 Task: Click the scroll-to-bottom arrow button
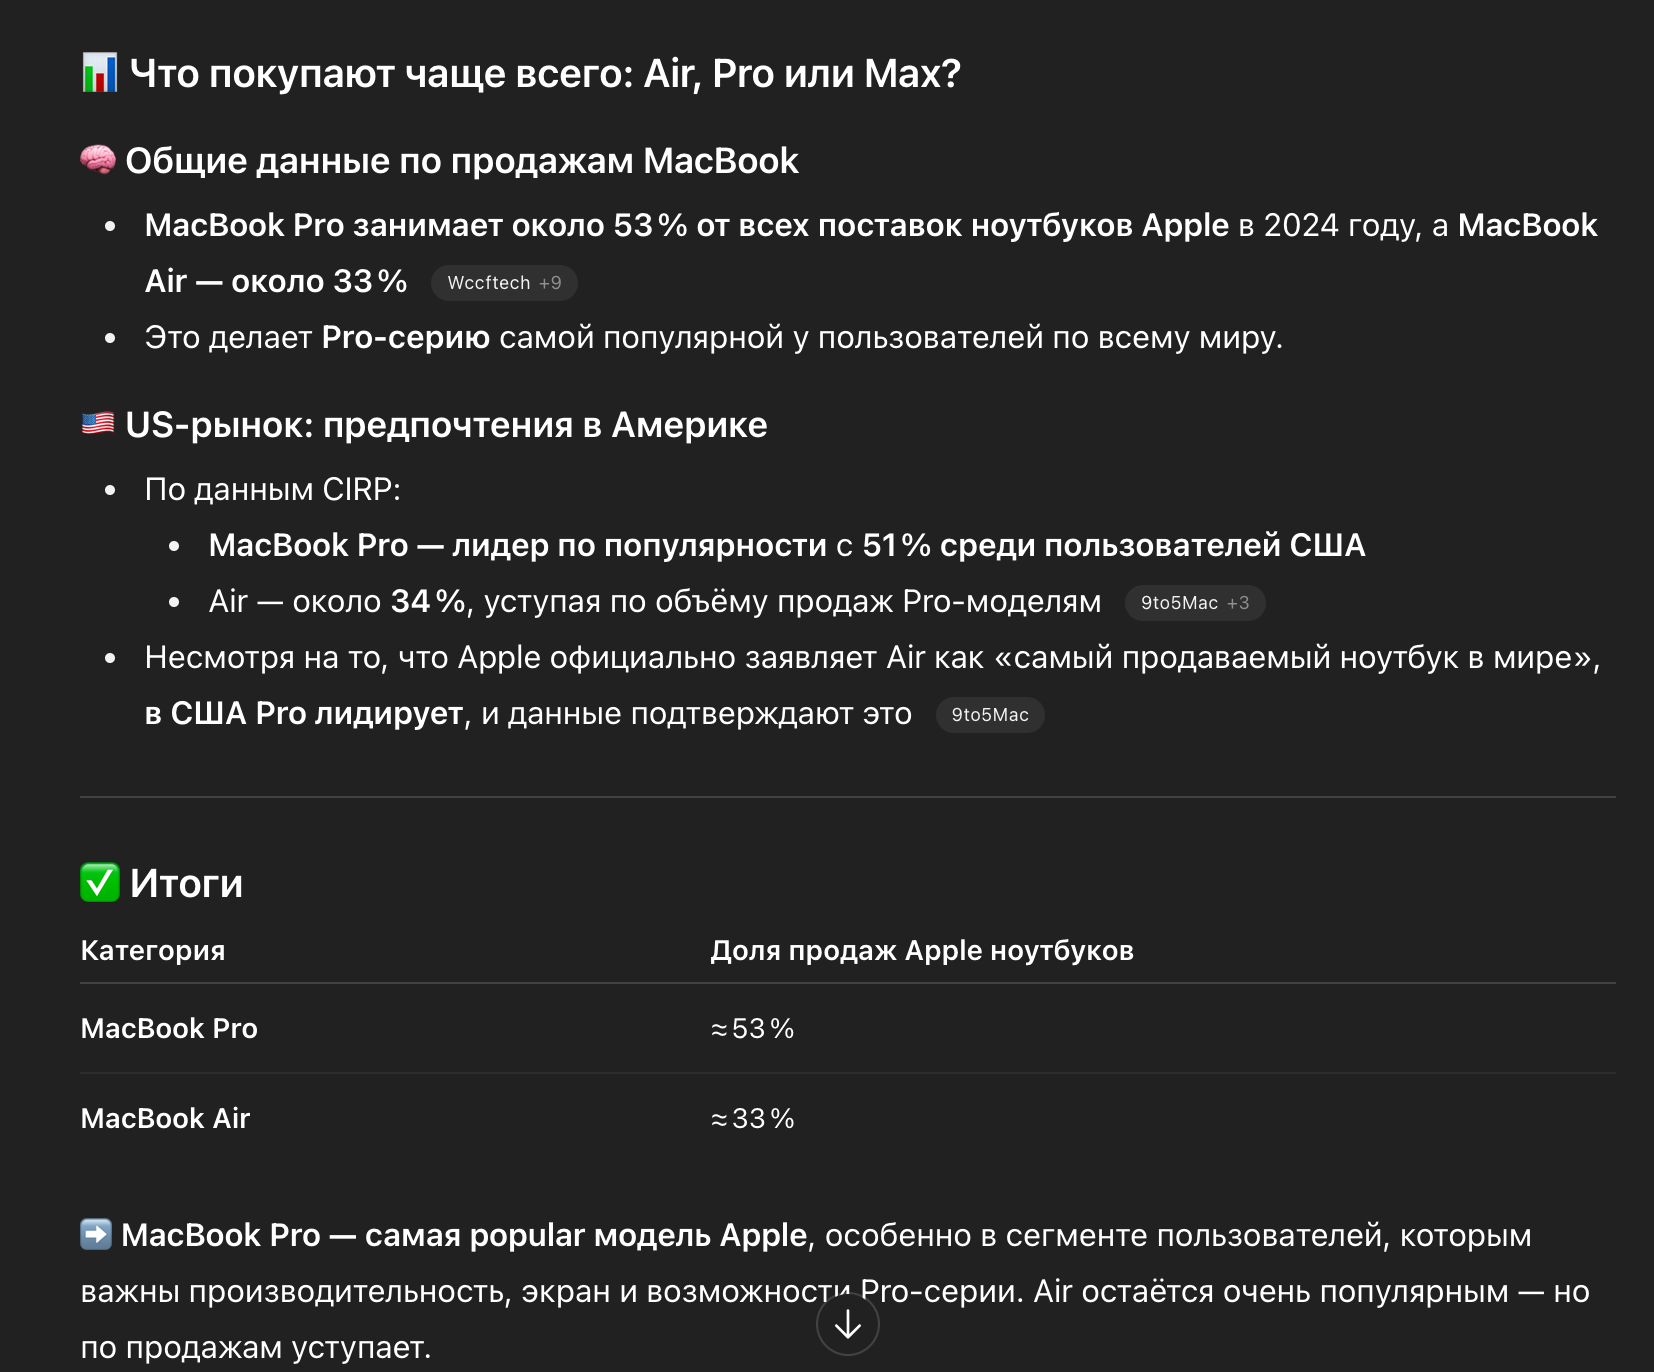tap(847, 1324)
